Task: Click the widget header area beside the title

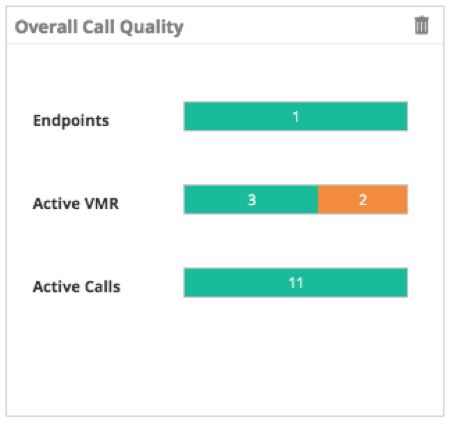Action: pyautogui.click(x=297, y=26)
